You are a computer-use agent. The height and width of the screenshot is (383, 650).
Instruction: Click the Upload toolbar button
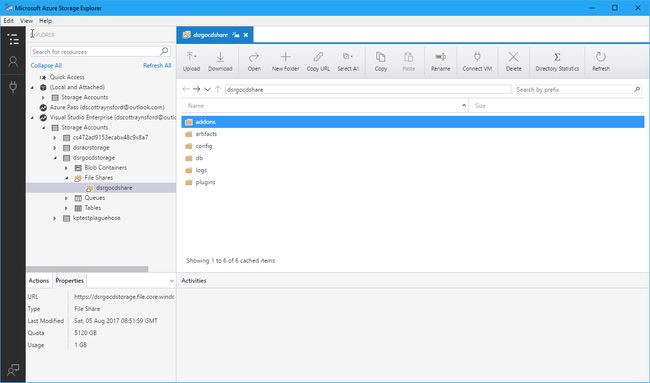pos(191,61)
